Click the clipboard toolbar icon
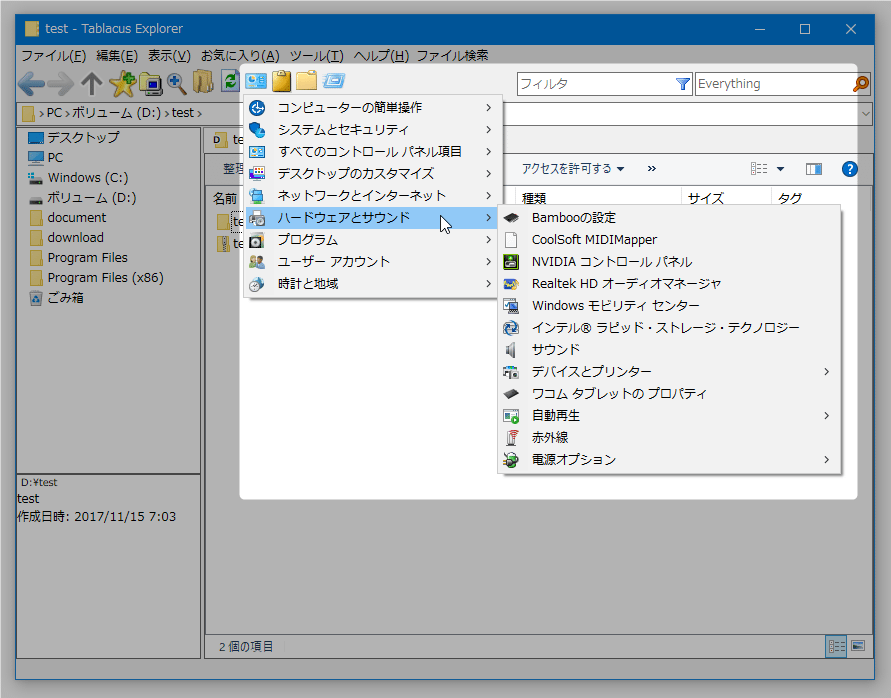Image resolution: width=891 pixels, height=698 pixels. pos(281,81)
